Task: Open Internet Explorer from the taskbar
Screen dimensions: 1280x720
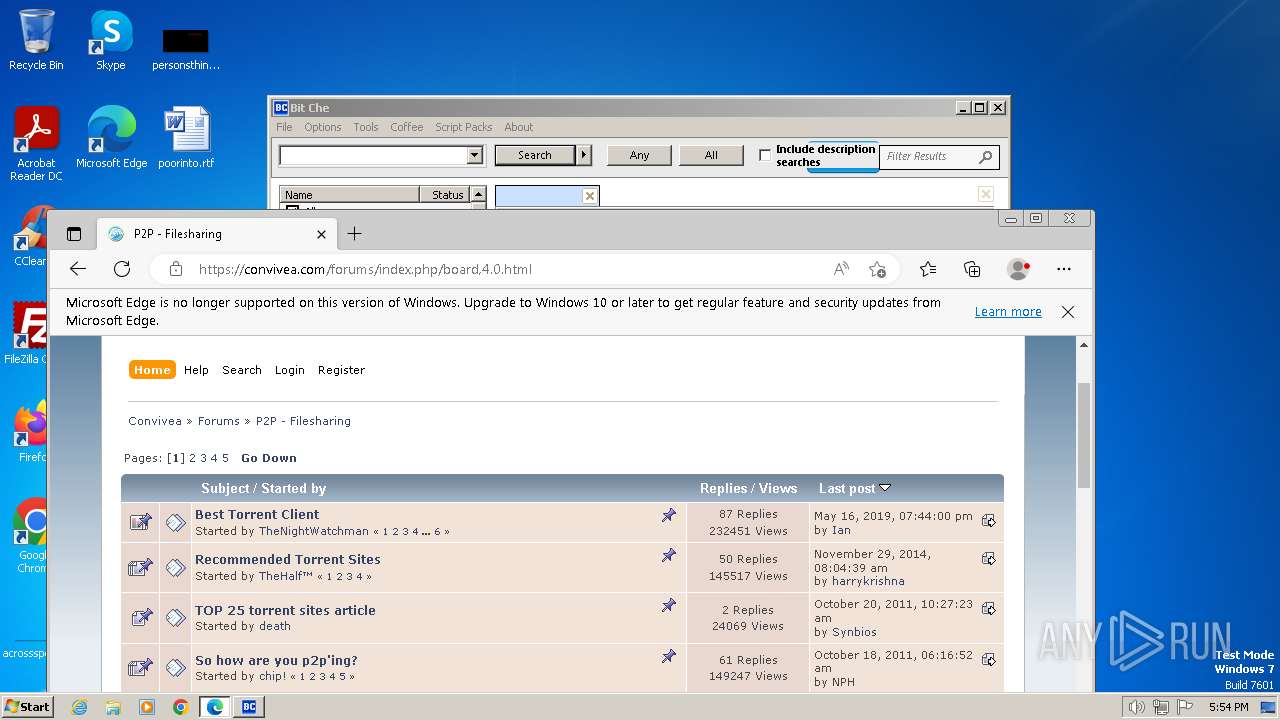Action: coord(79,707)
